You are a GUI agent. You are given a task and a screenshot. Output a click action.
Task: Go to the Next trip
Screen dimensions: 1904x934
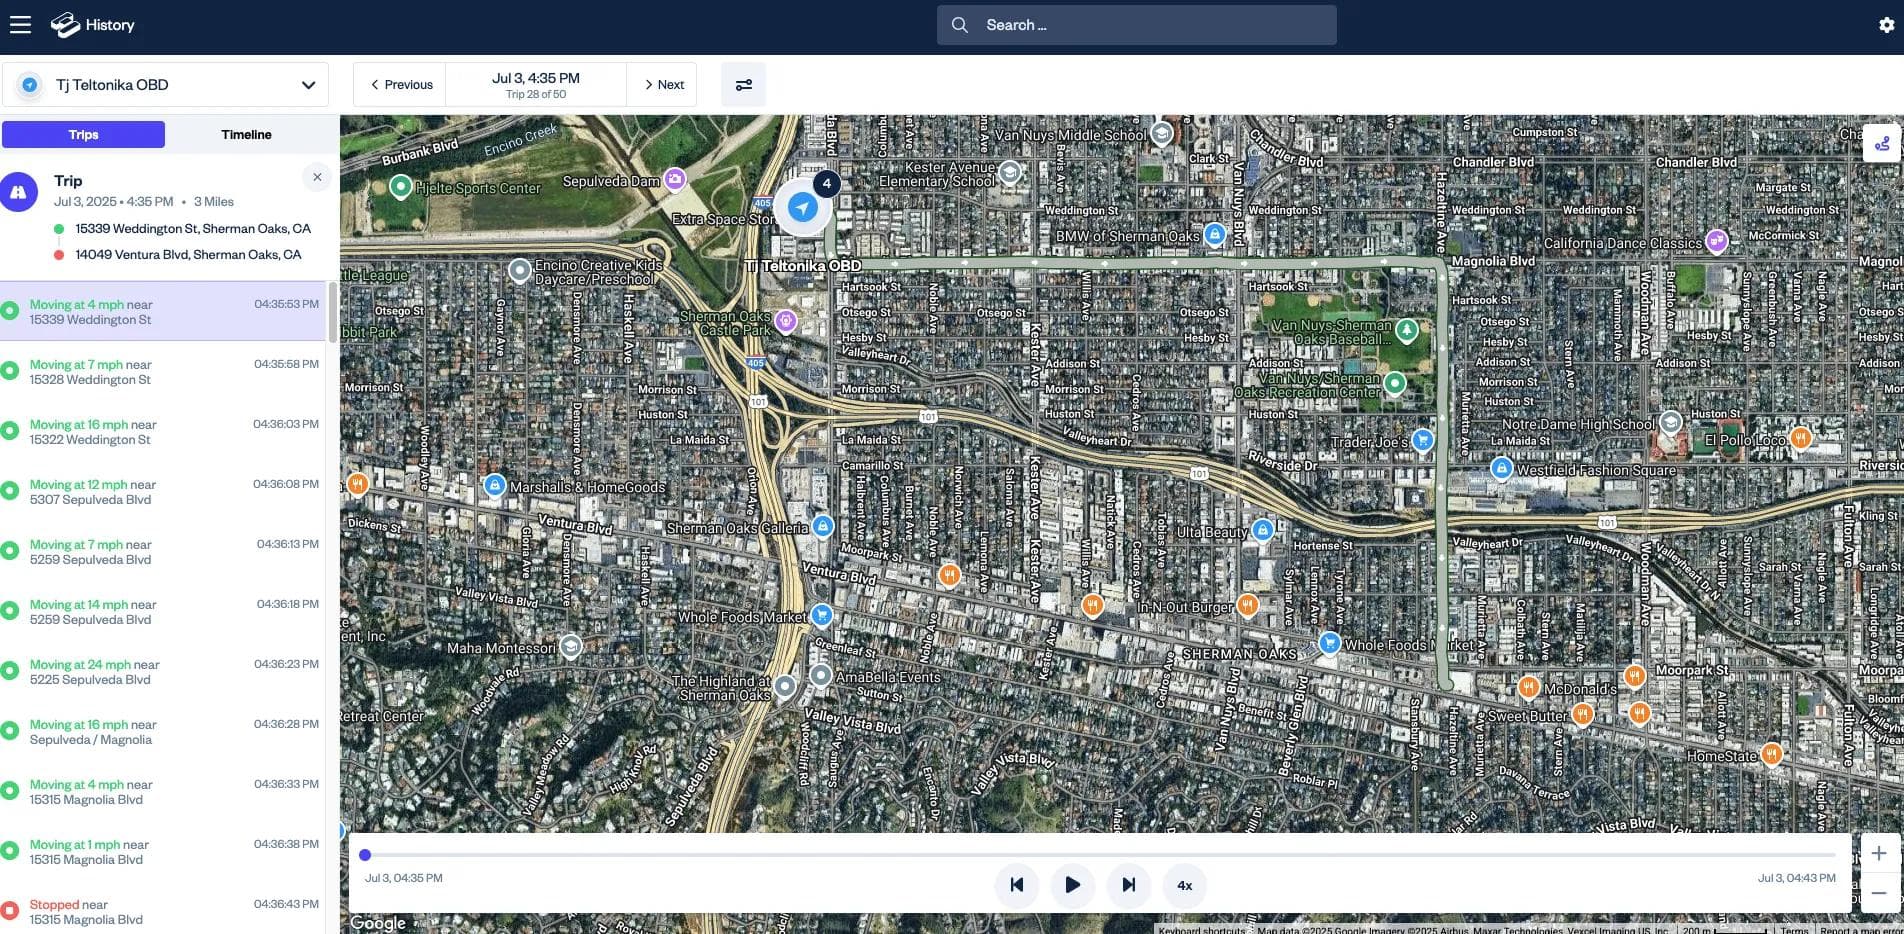663,85
